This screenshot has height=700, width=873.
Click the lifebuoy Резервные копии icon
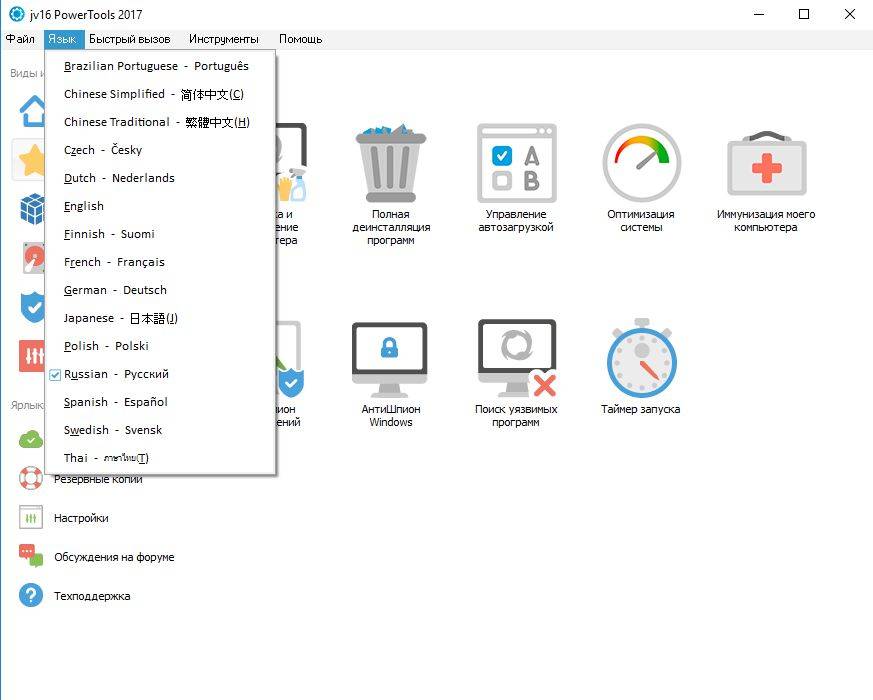pos(31,478)
